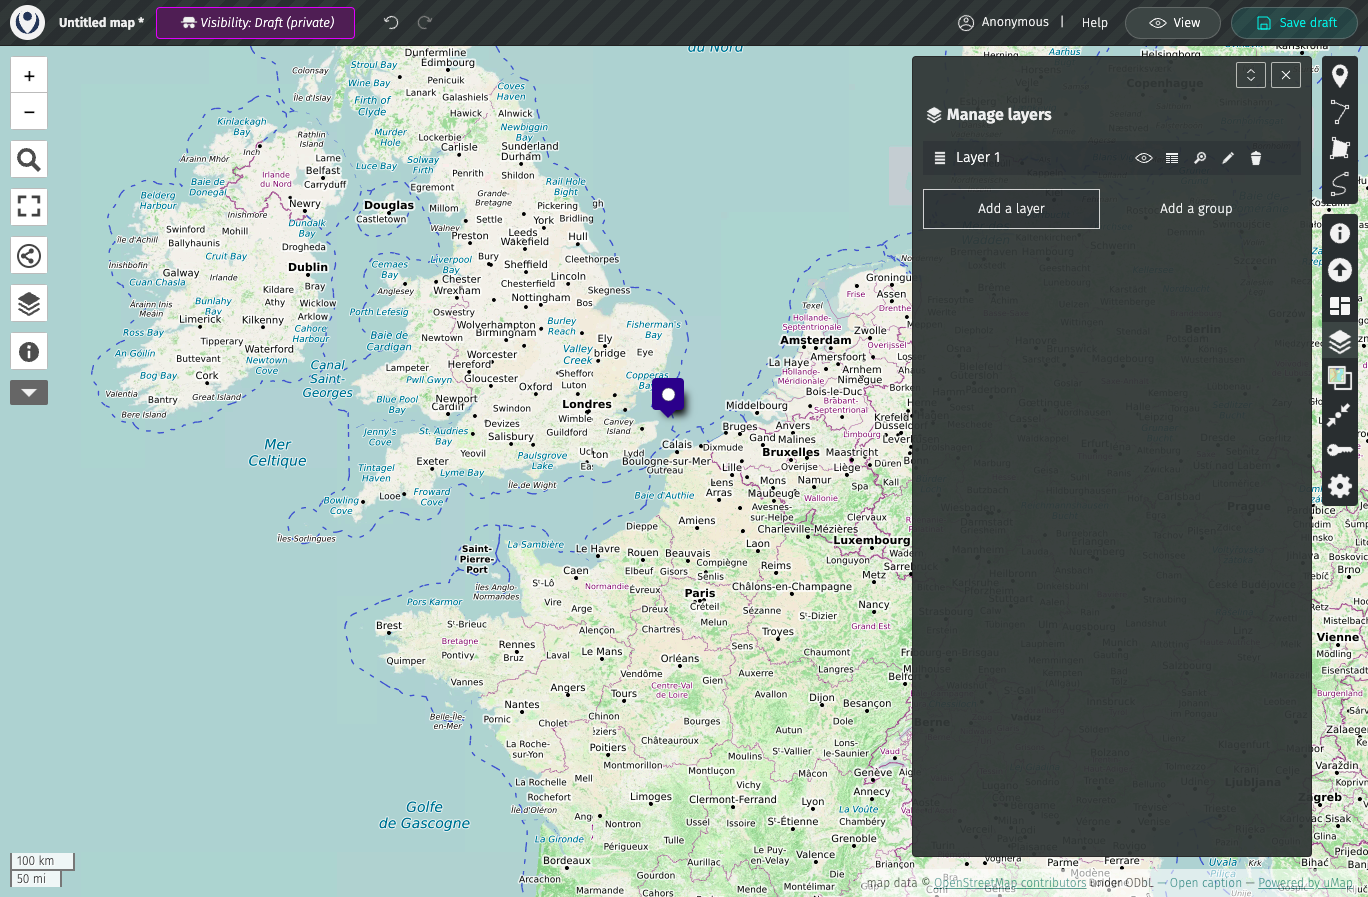
Task: Select the draw marker tool
Action: [1340, 77]
